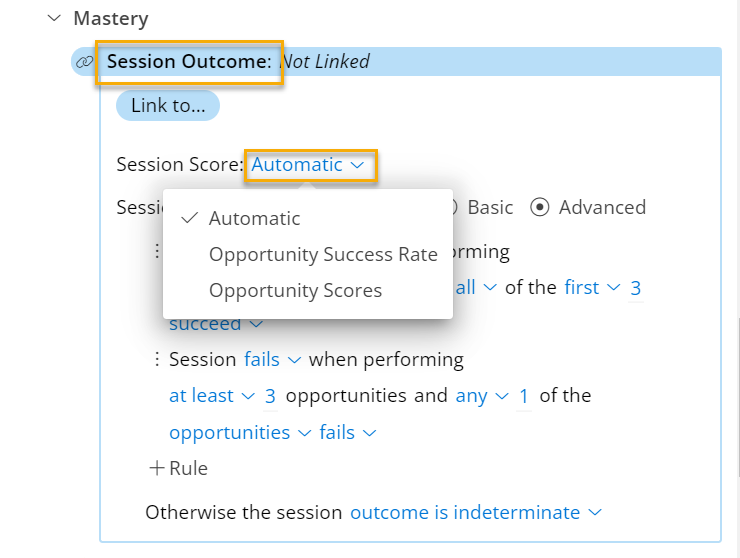Click the link icon beside Session Outcome
The width and height of the screenshot is (740, 558).
(85, 62)
